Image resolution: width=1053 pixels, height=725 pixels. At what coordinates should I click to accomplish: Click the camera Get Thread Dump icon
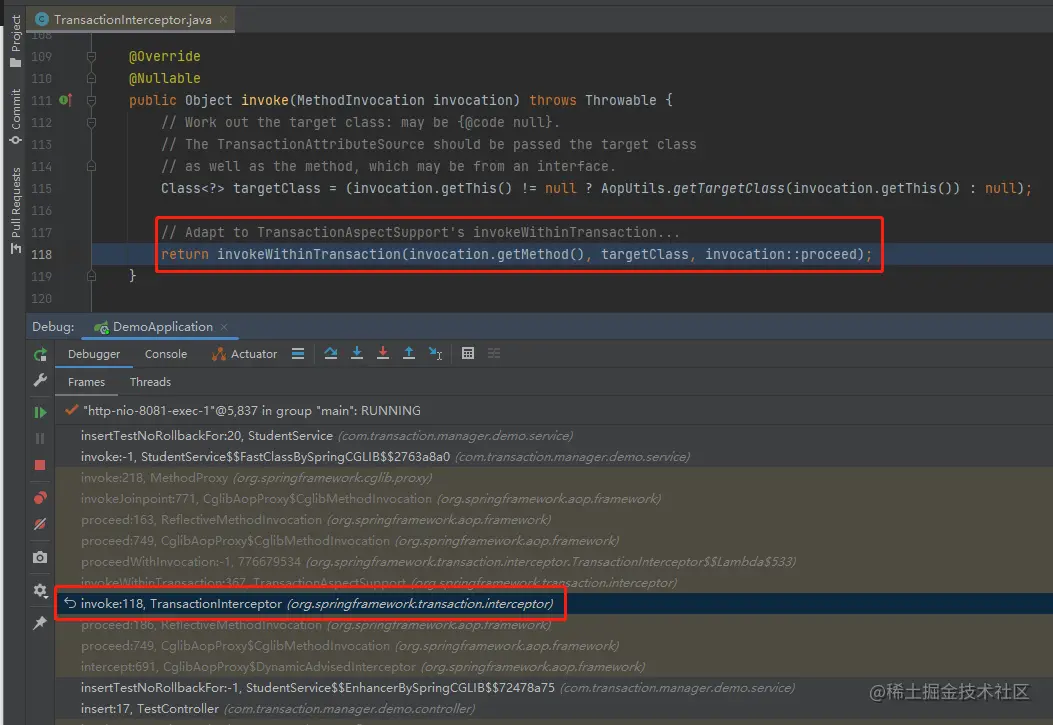[40, 557]
